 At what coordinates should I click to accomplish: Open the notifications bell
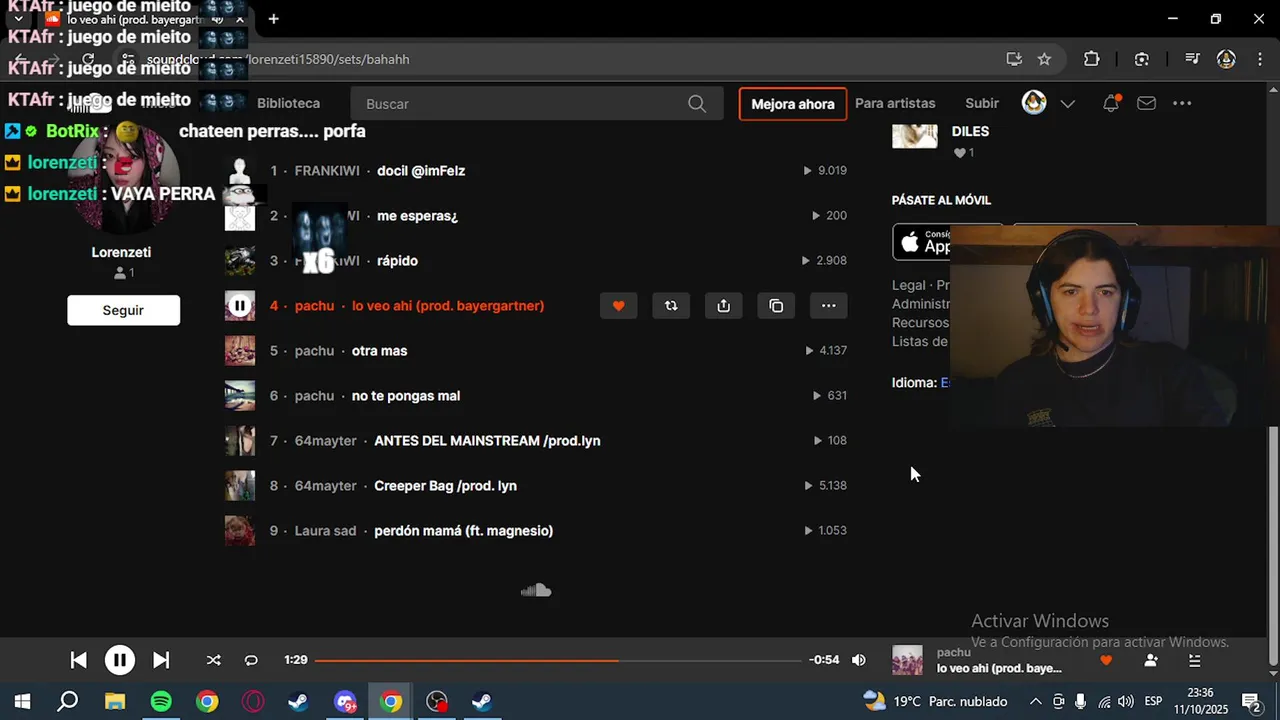(x=1110, y=103)
